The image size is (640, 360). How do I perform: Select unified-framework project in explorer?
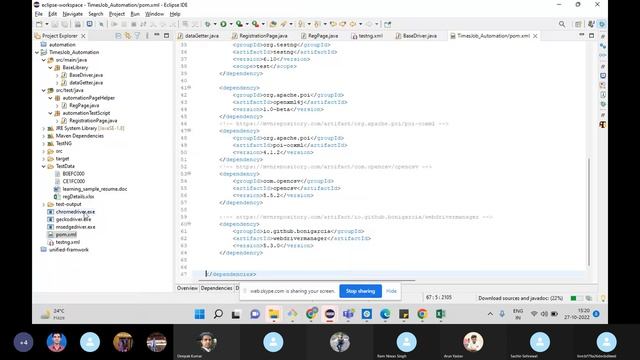pos(69,250)
